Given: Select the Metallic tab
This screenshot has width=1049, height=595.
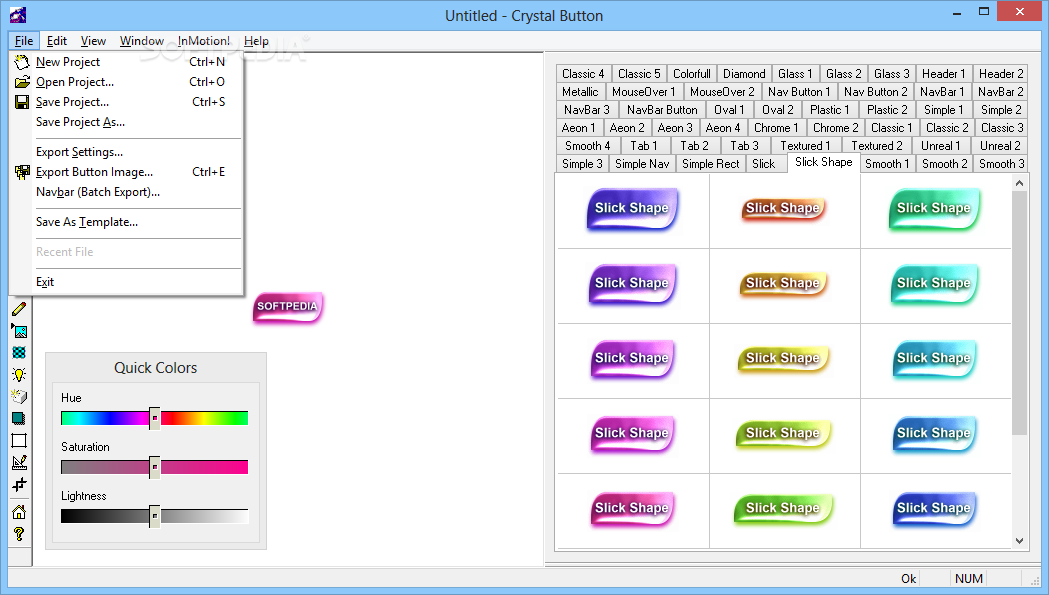Looking at the screenshot, I should click(580, 92).
